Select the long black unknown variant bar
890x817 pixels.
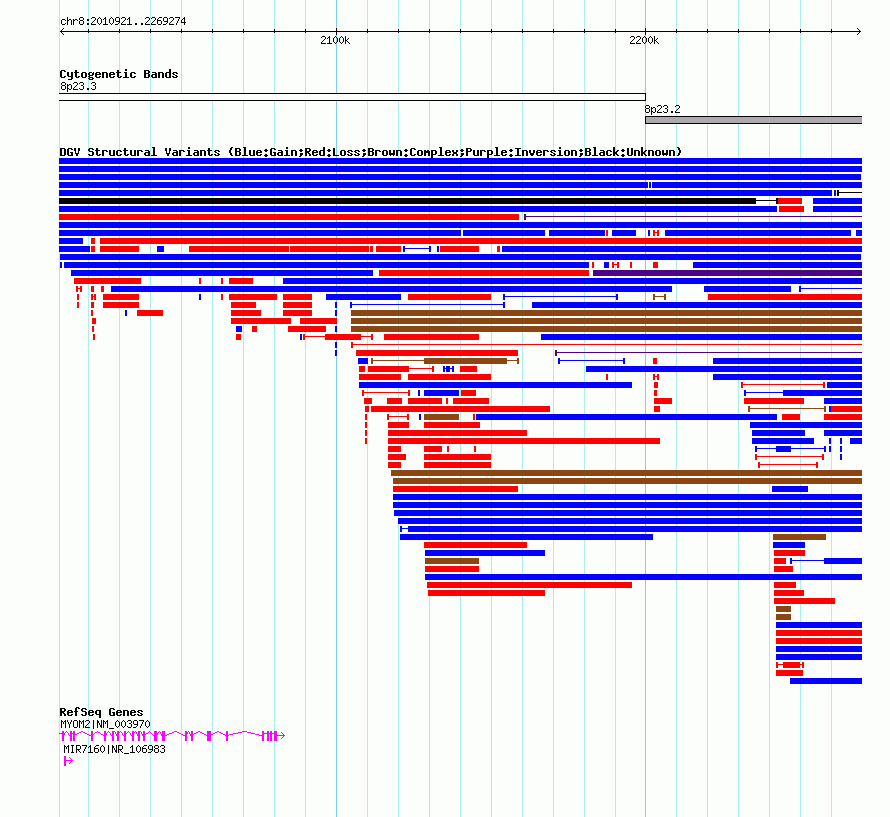pos(408,201)
